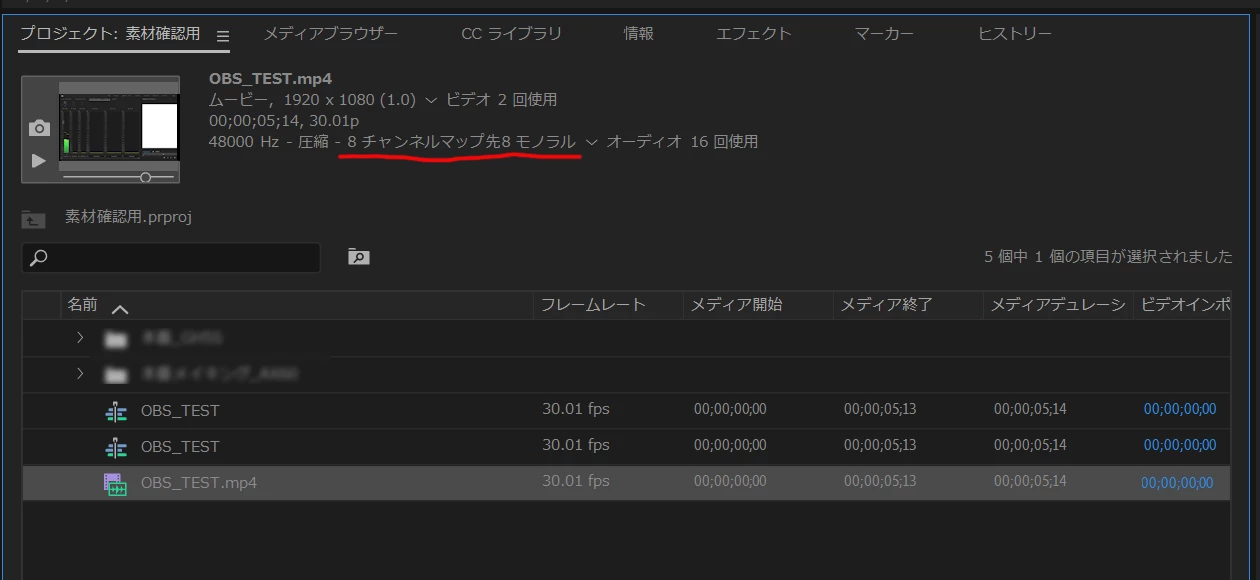Image resolution: width=1260 pixels, height=580 pixels.
Task: Click the メディアデュレーション column header
Action: click(x=1057, y=305)
